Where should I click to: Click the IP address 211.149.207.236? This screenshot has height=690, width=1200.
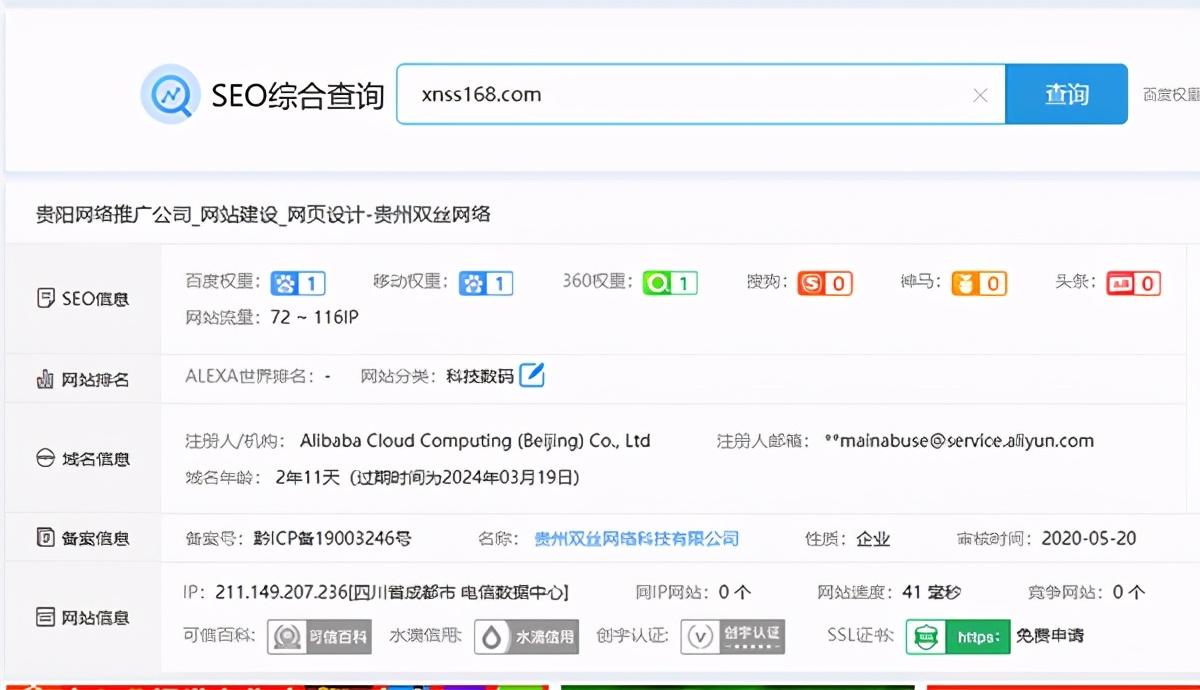(280, 592)
